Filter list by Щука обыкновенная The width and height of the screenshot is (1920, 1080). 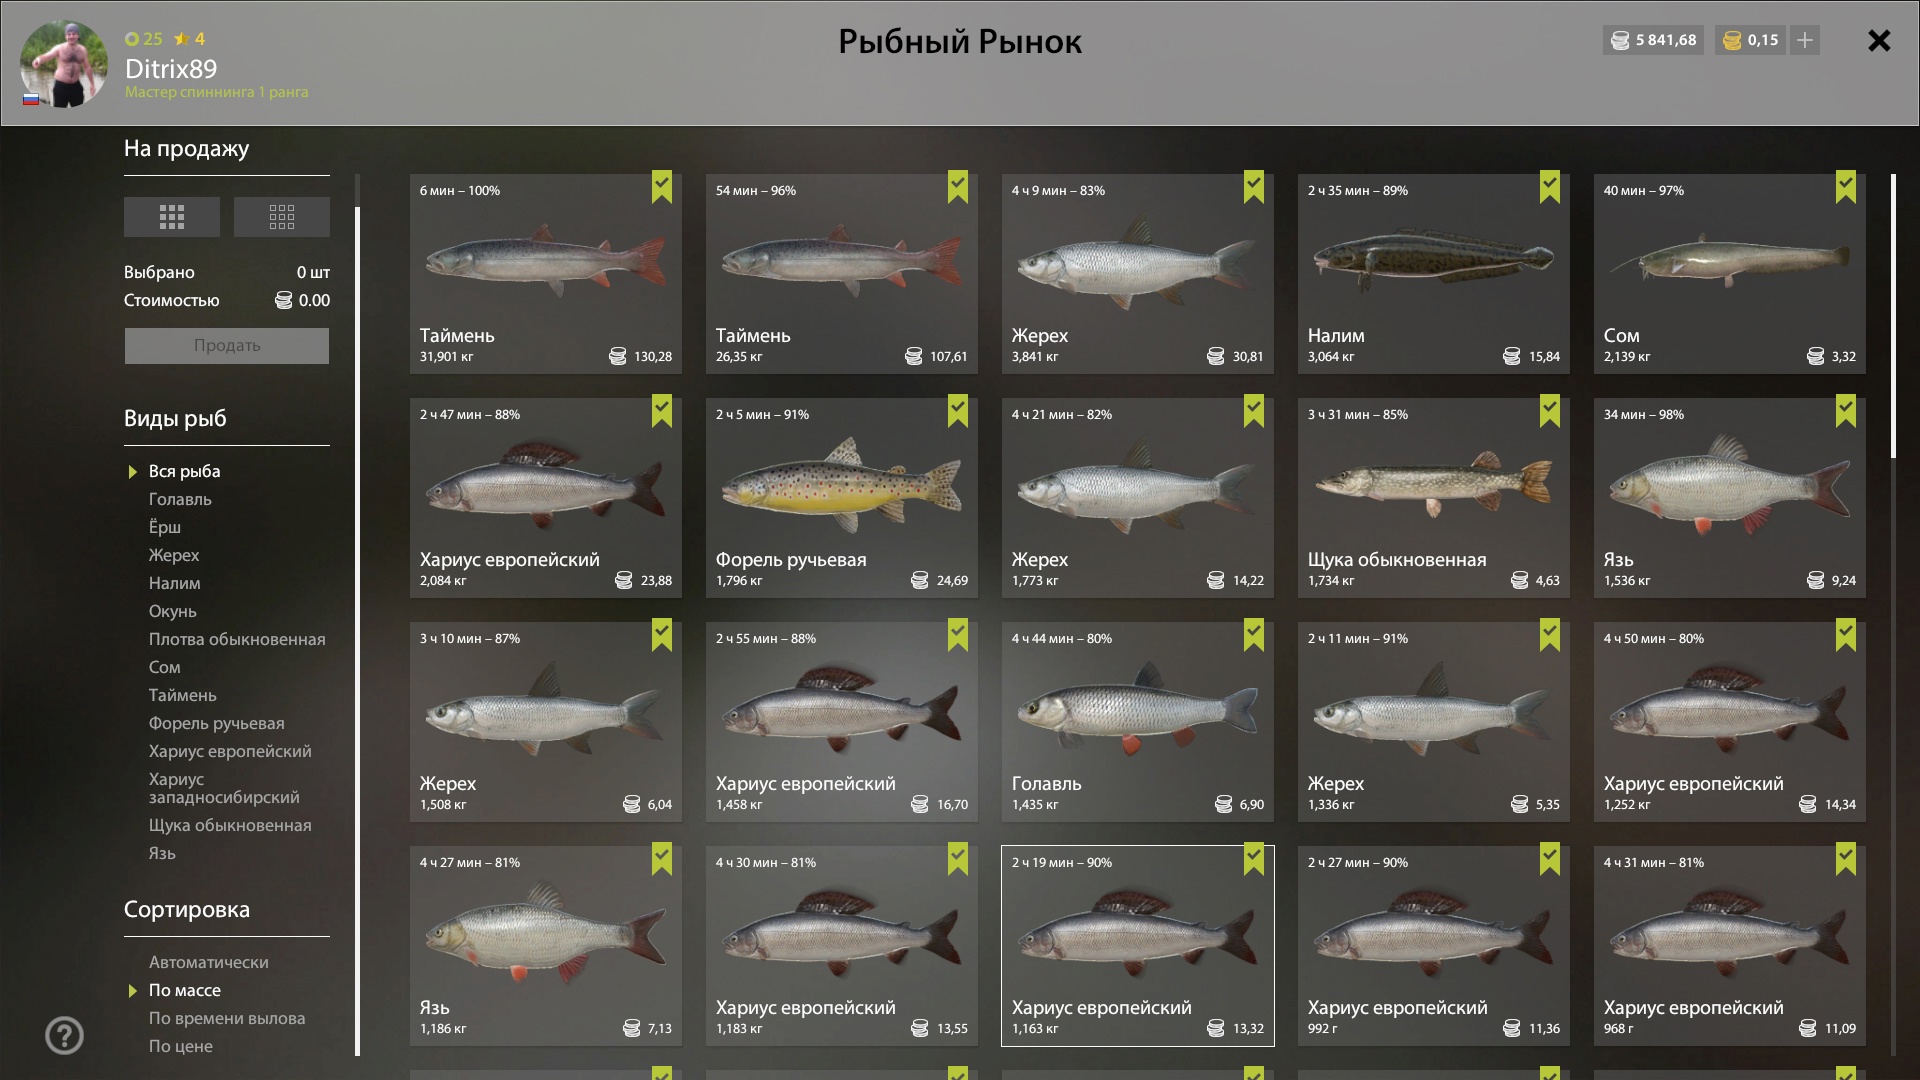(x=230, y=825)
